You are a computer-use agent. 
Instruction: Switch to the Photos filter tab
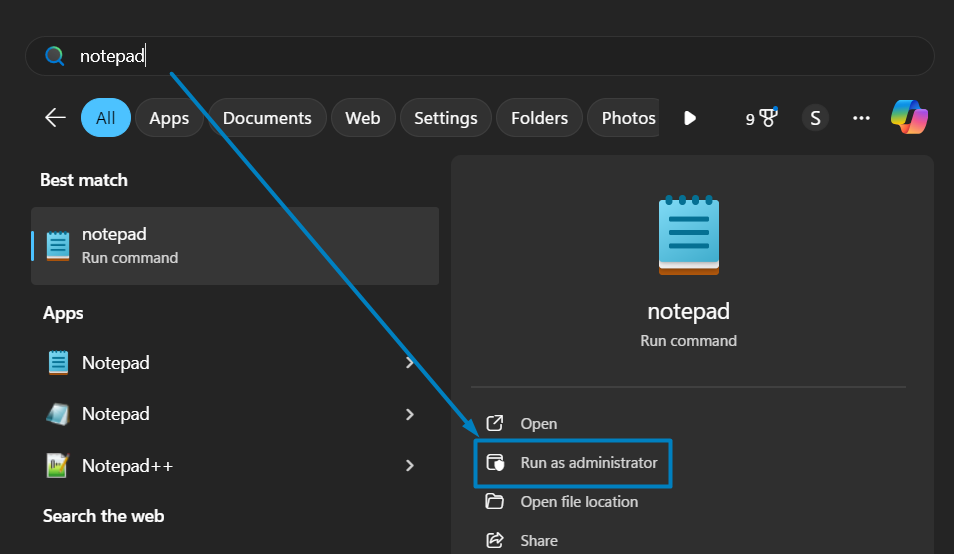624,117
